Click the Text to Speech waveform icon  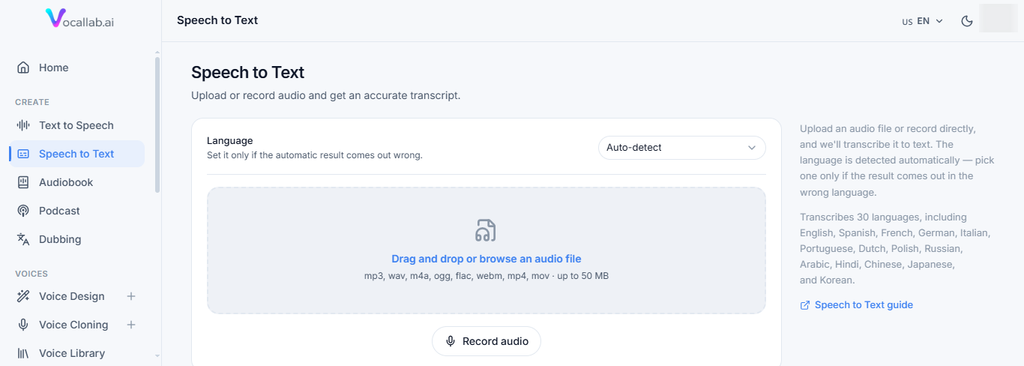[24, 125]
